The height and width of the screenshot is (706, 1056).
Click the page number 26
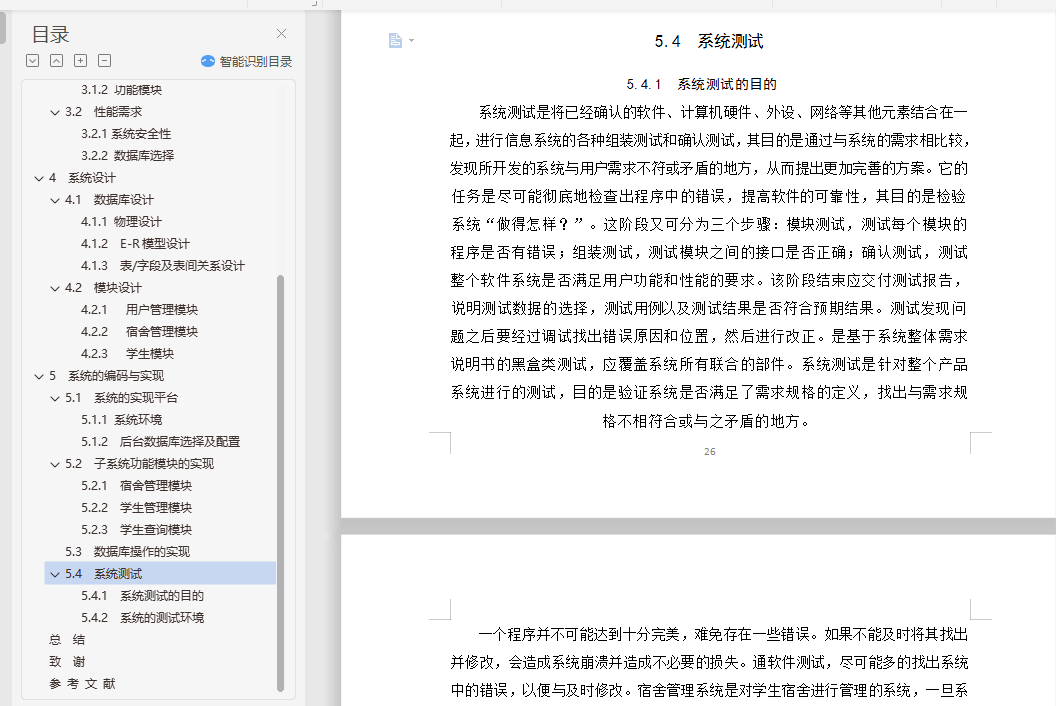tap(710, 451)
